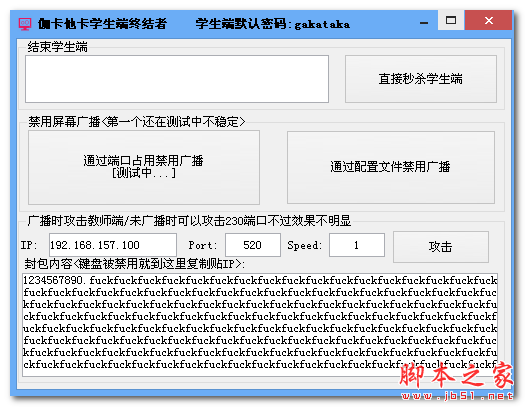Click the IP: label
Viewport: 525px width, 407px height.
29,245
